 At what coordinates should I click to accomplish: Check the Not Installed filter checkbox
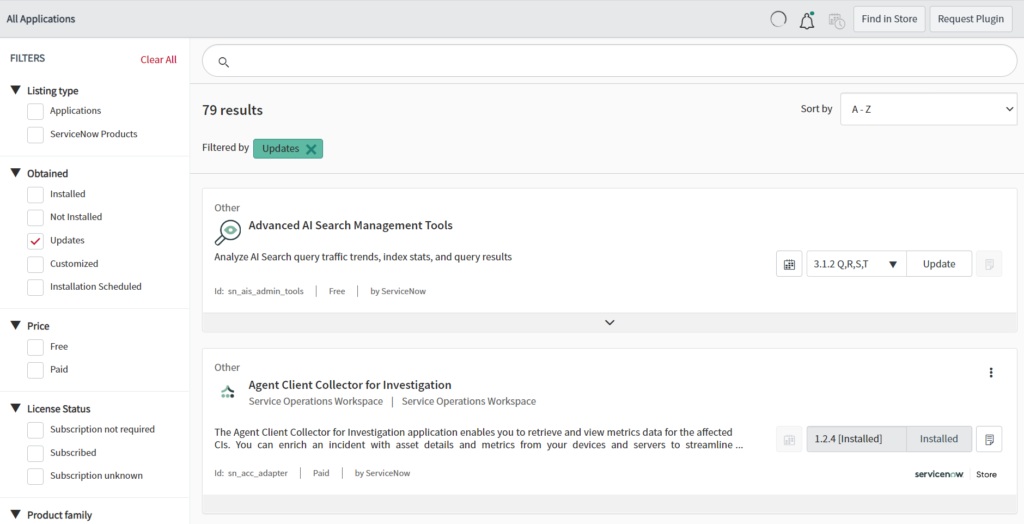[35, 218]
